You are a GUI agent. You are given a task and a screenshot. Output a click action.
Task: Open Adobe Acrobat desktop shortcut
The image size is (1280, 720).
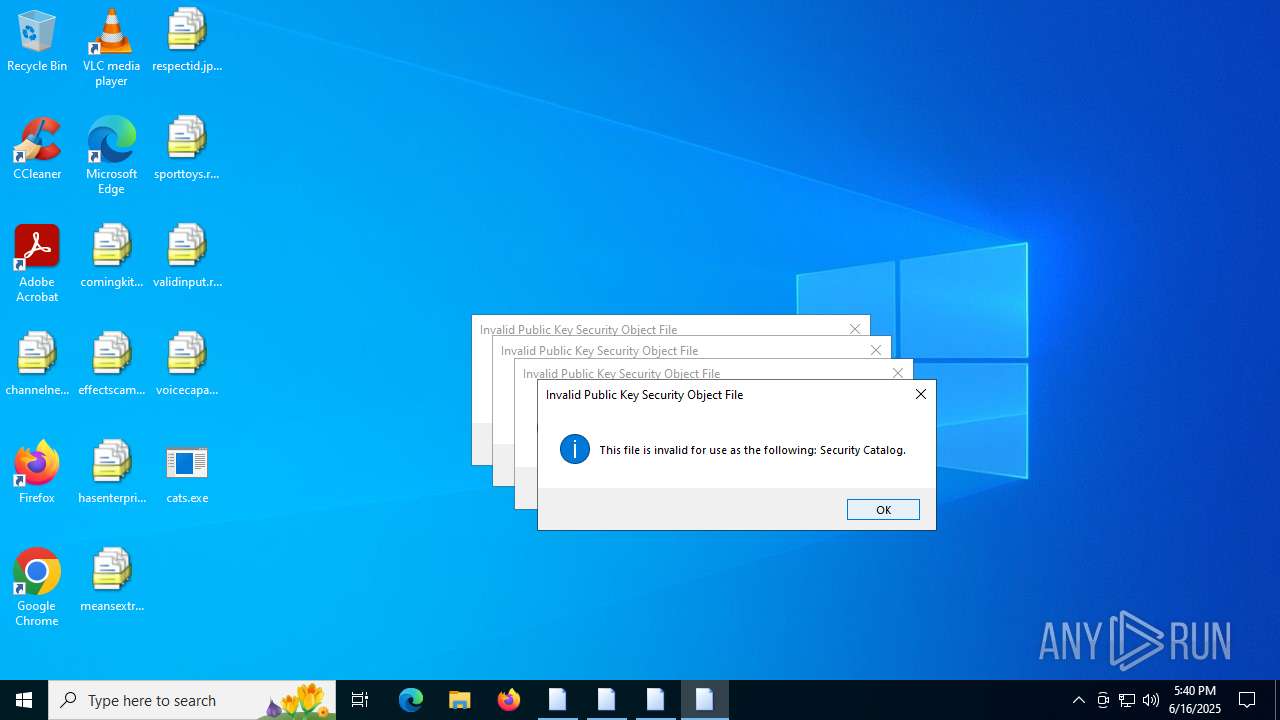pyautogui.click(x=37, y=264)
